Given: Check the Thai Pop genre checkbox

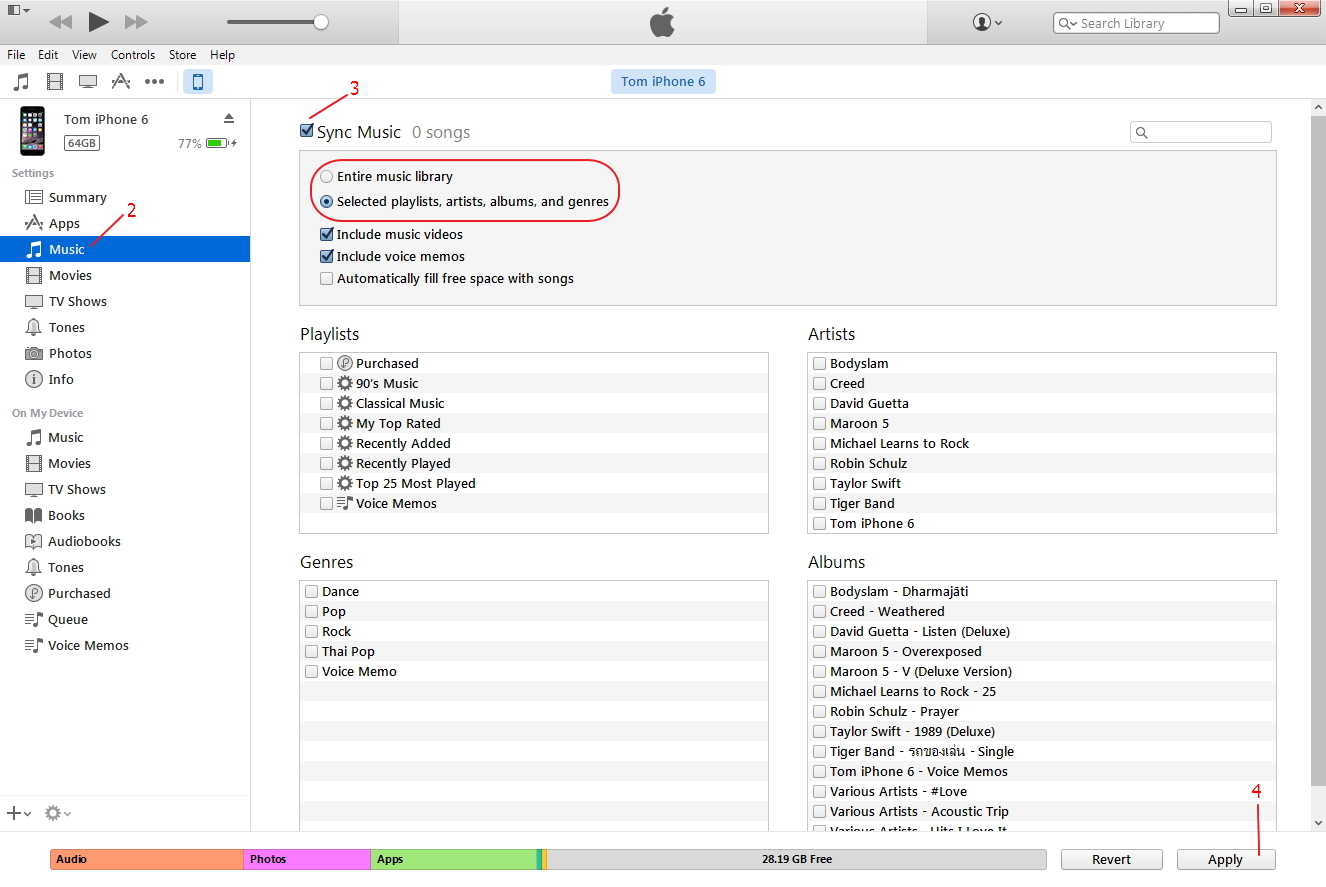Looking at the screenshot, I should [x=311, y=651].
